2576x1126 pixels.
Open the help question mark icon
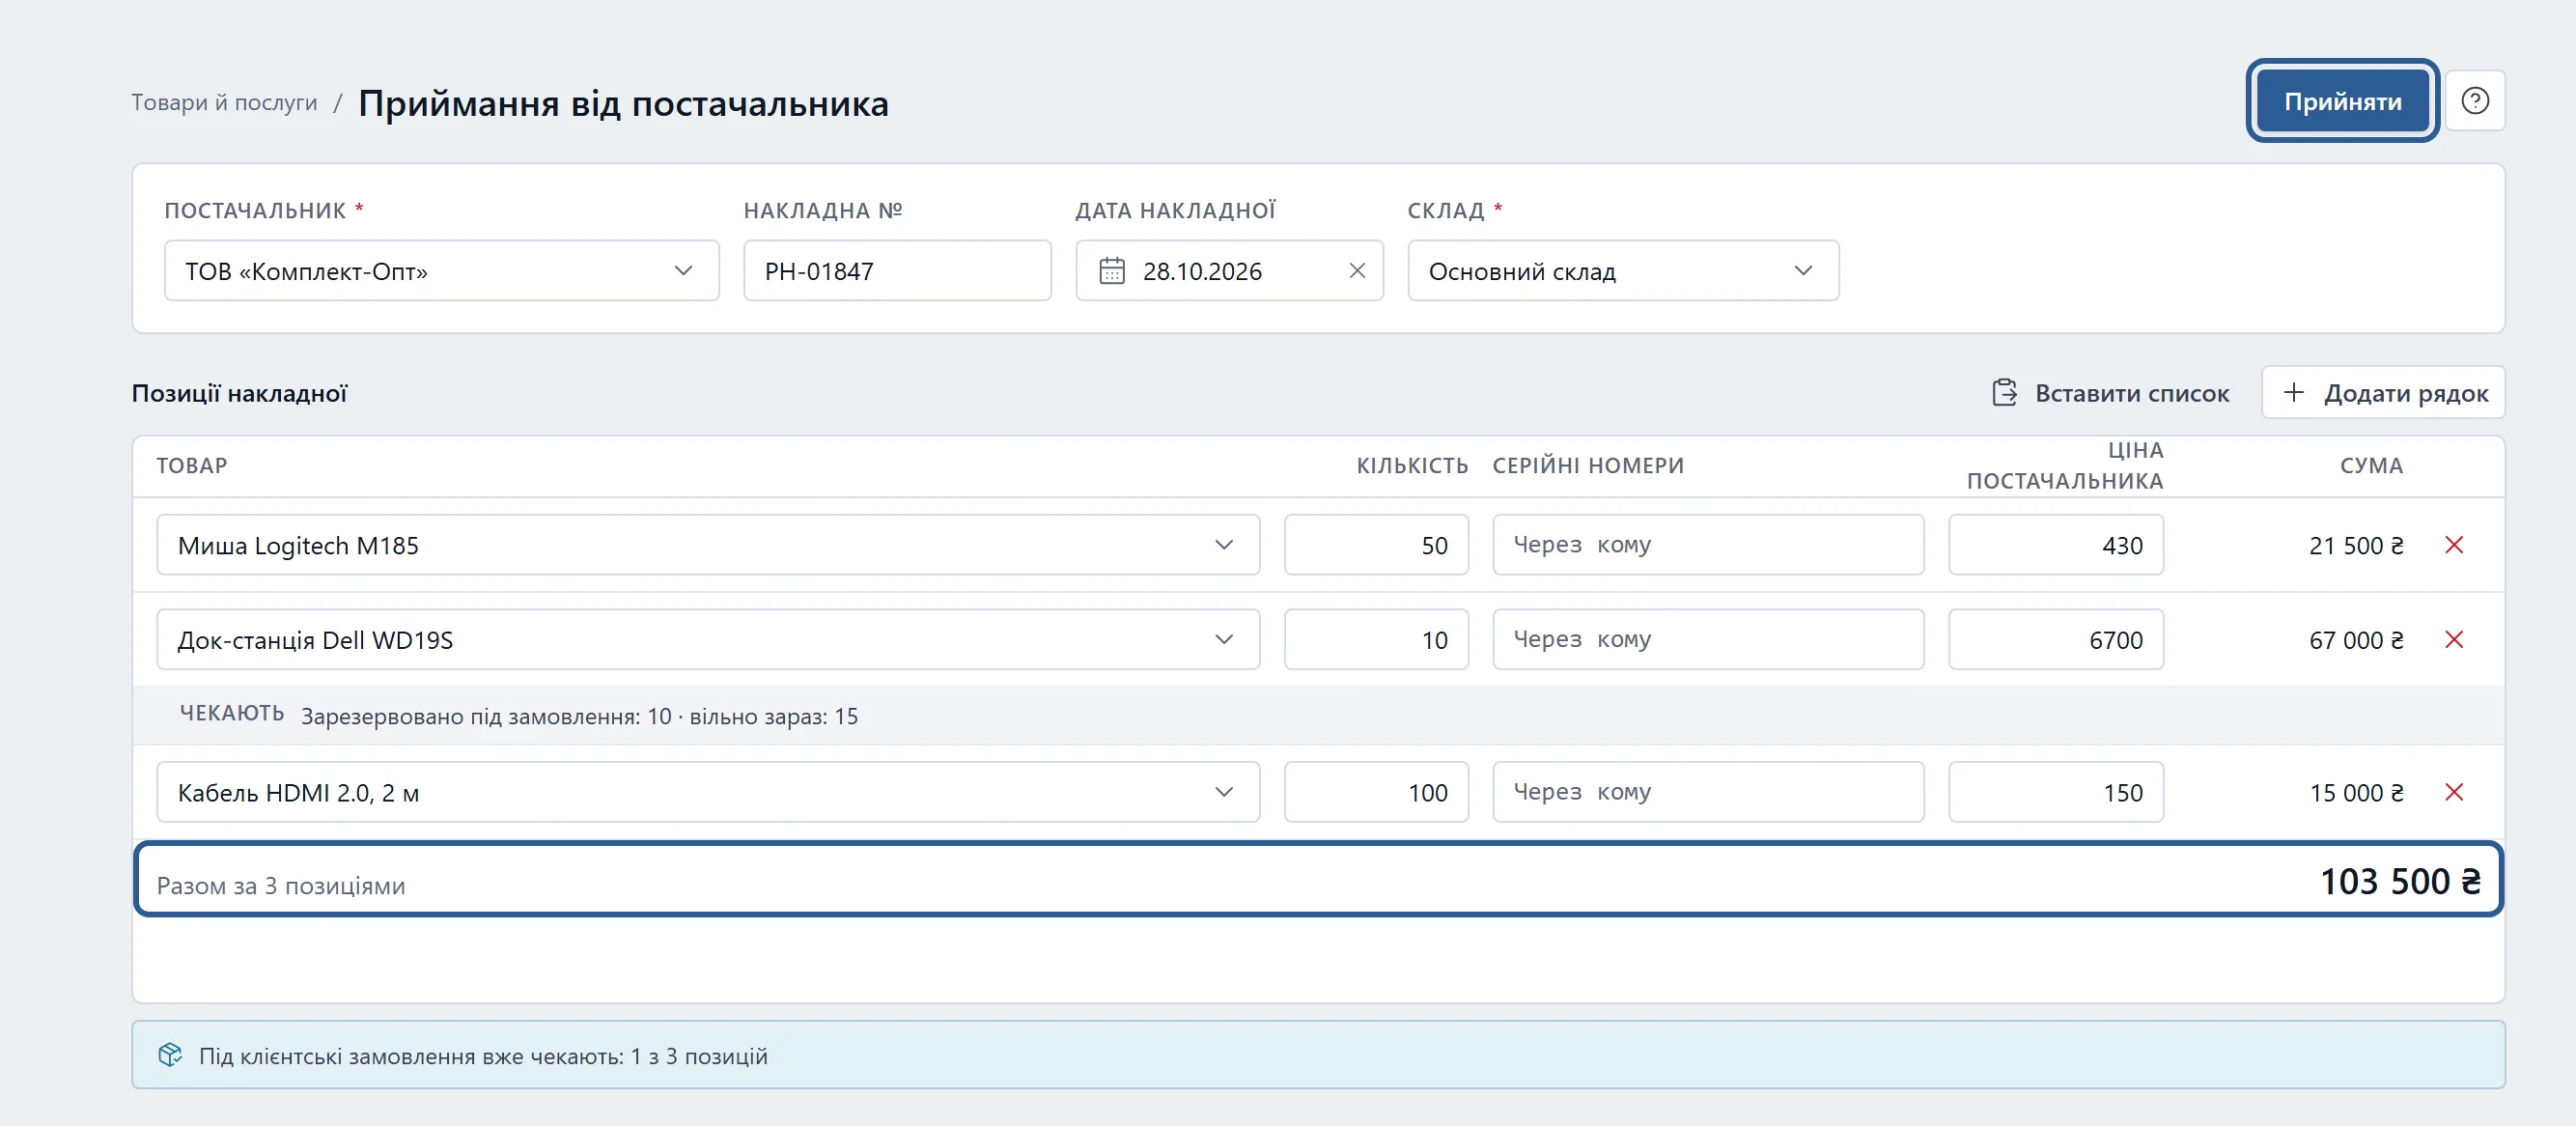[x=2475, y=101]
